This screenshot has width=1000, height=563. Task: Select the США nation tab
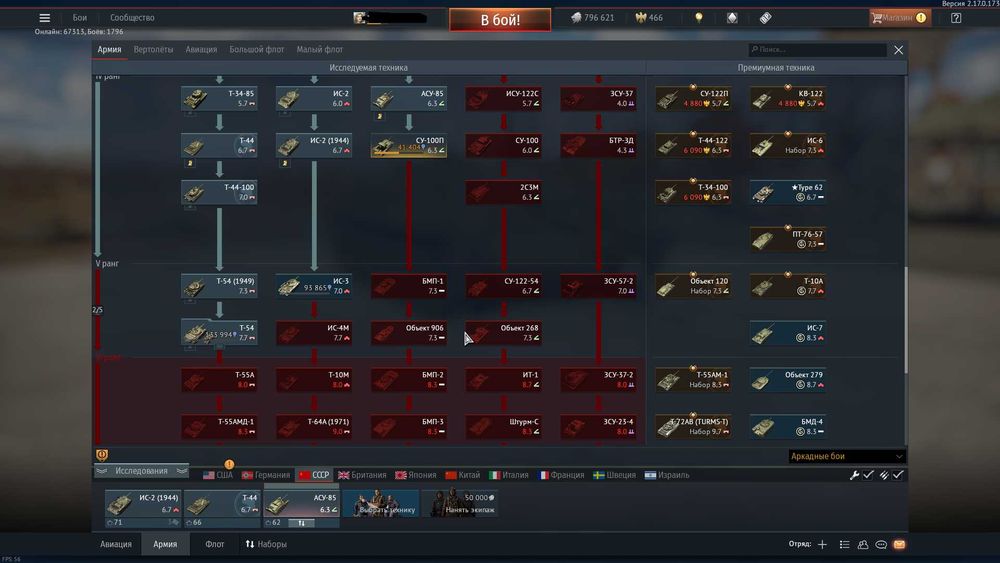coord(218,475)
